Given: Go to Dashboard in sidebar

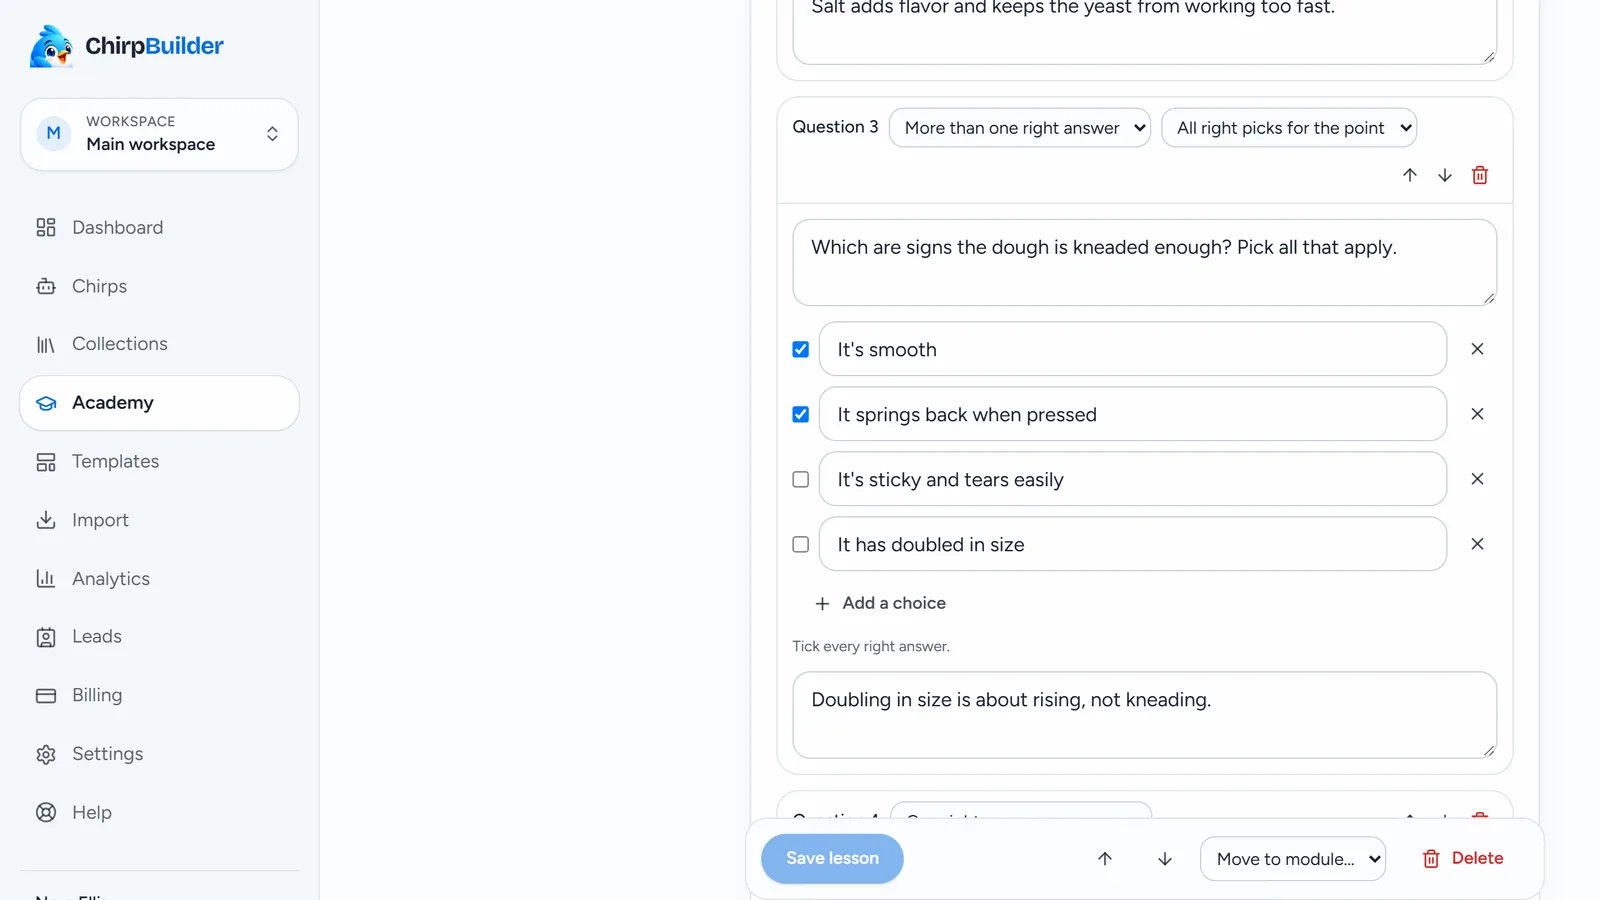Looking at the screenshot, I should click(x=159, y=228).
